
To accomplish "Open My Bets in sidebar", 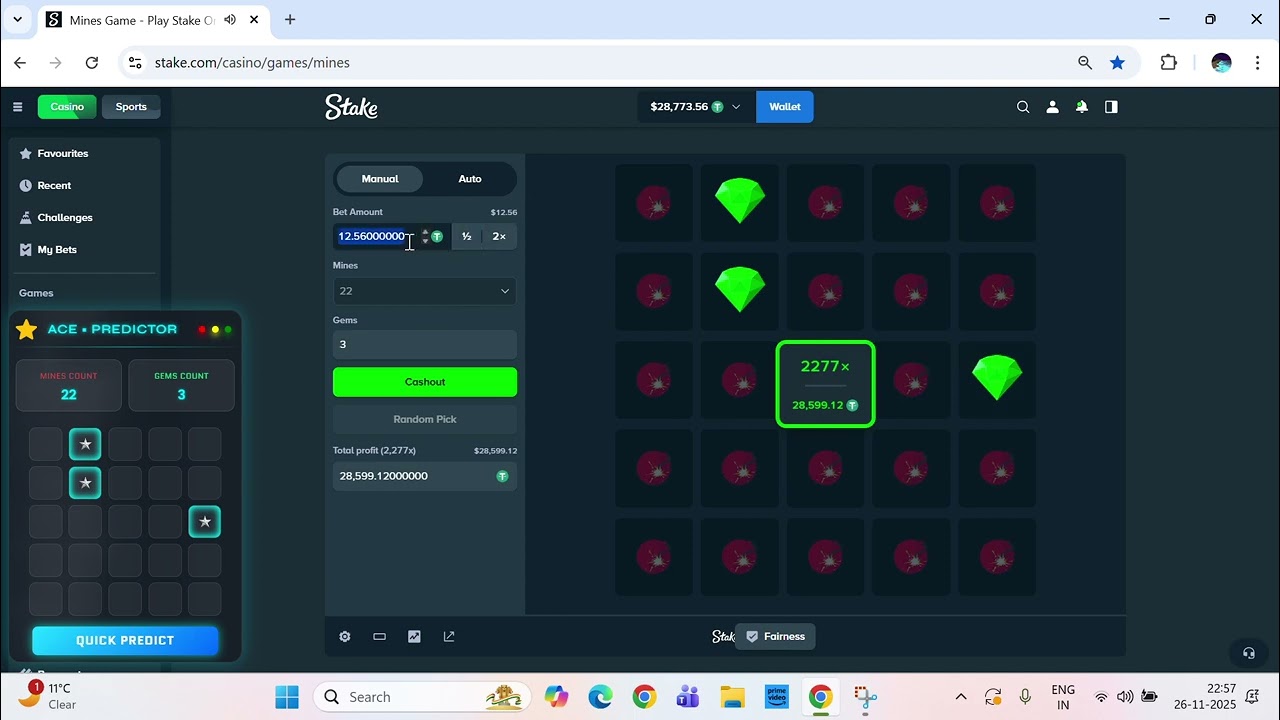I will 57,250.
